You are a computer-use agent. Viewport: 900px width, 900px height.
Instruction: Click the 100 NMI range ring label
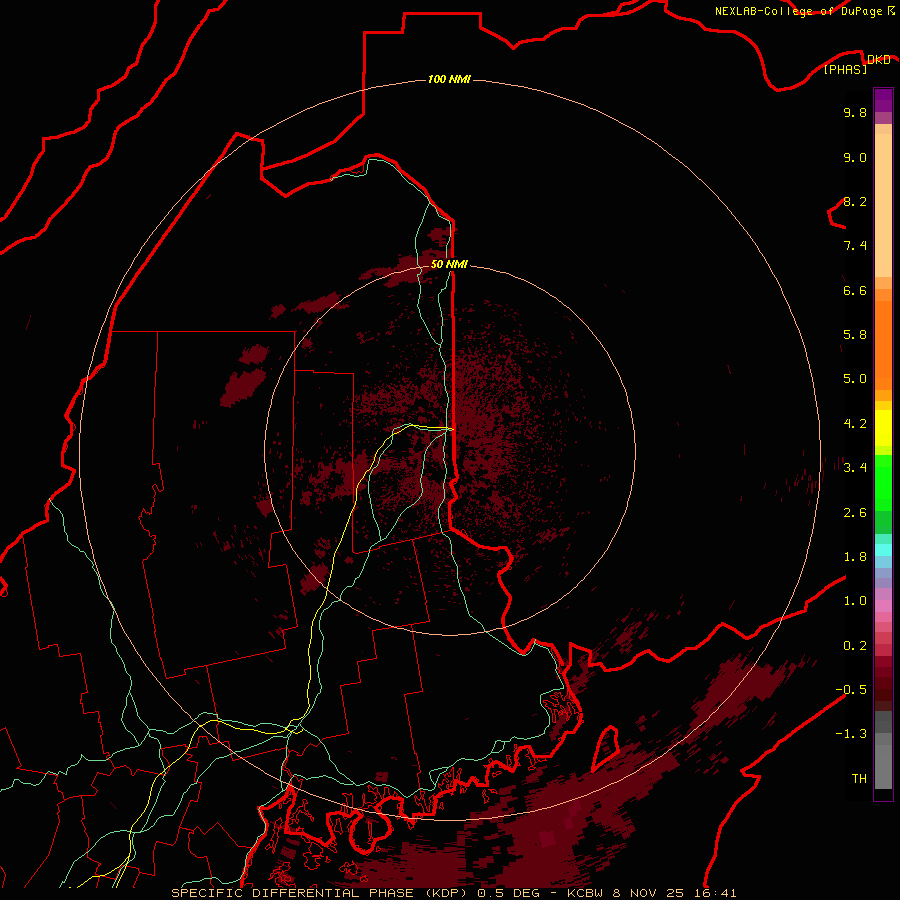[x=449, y=79]
